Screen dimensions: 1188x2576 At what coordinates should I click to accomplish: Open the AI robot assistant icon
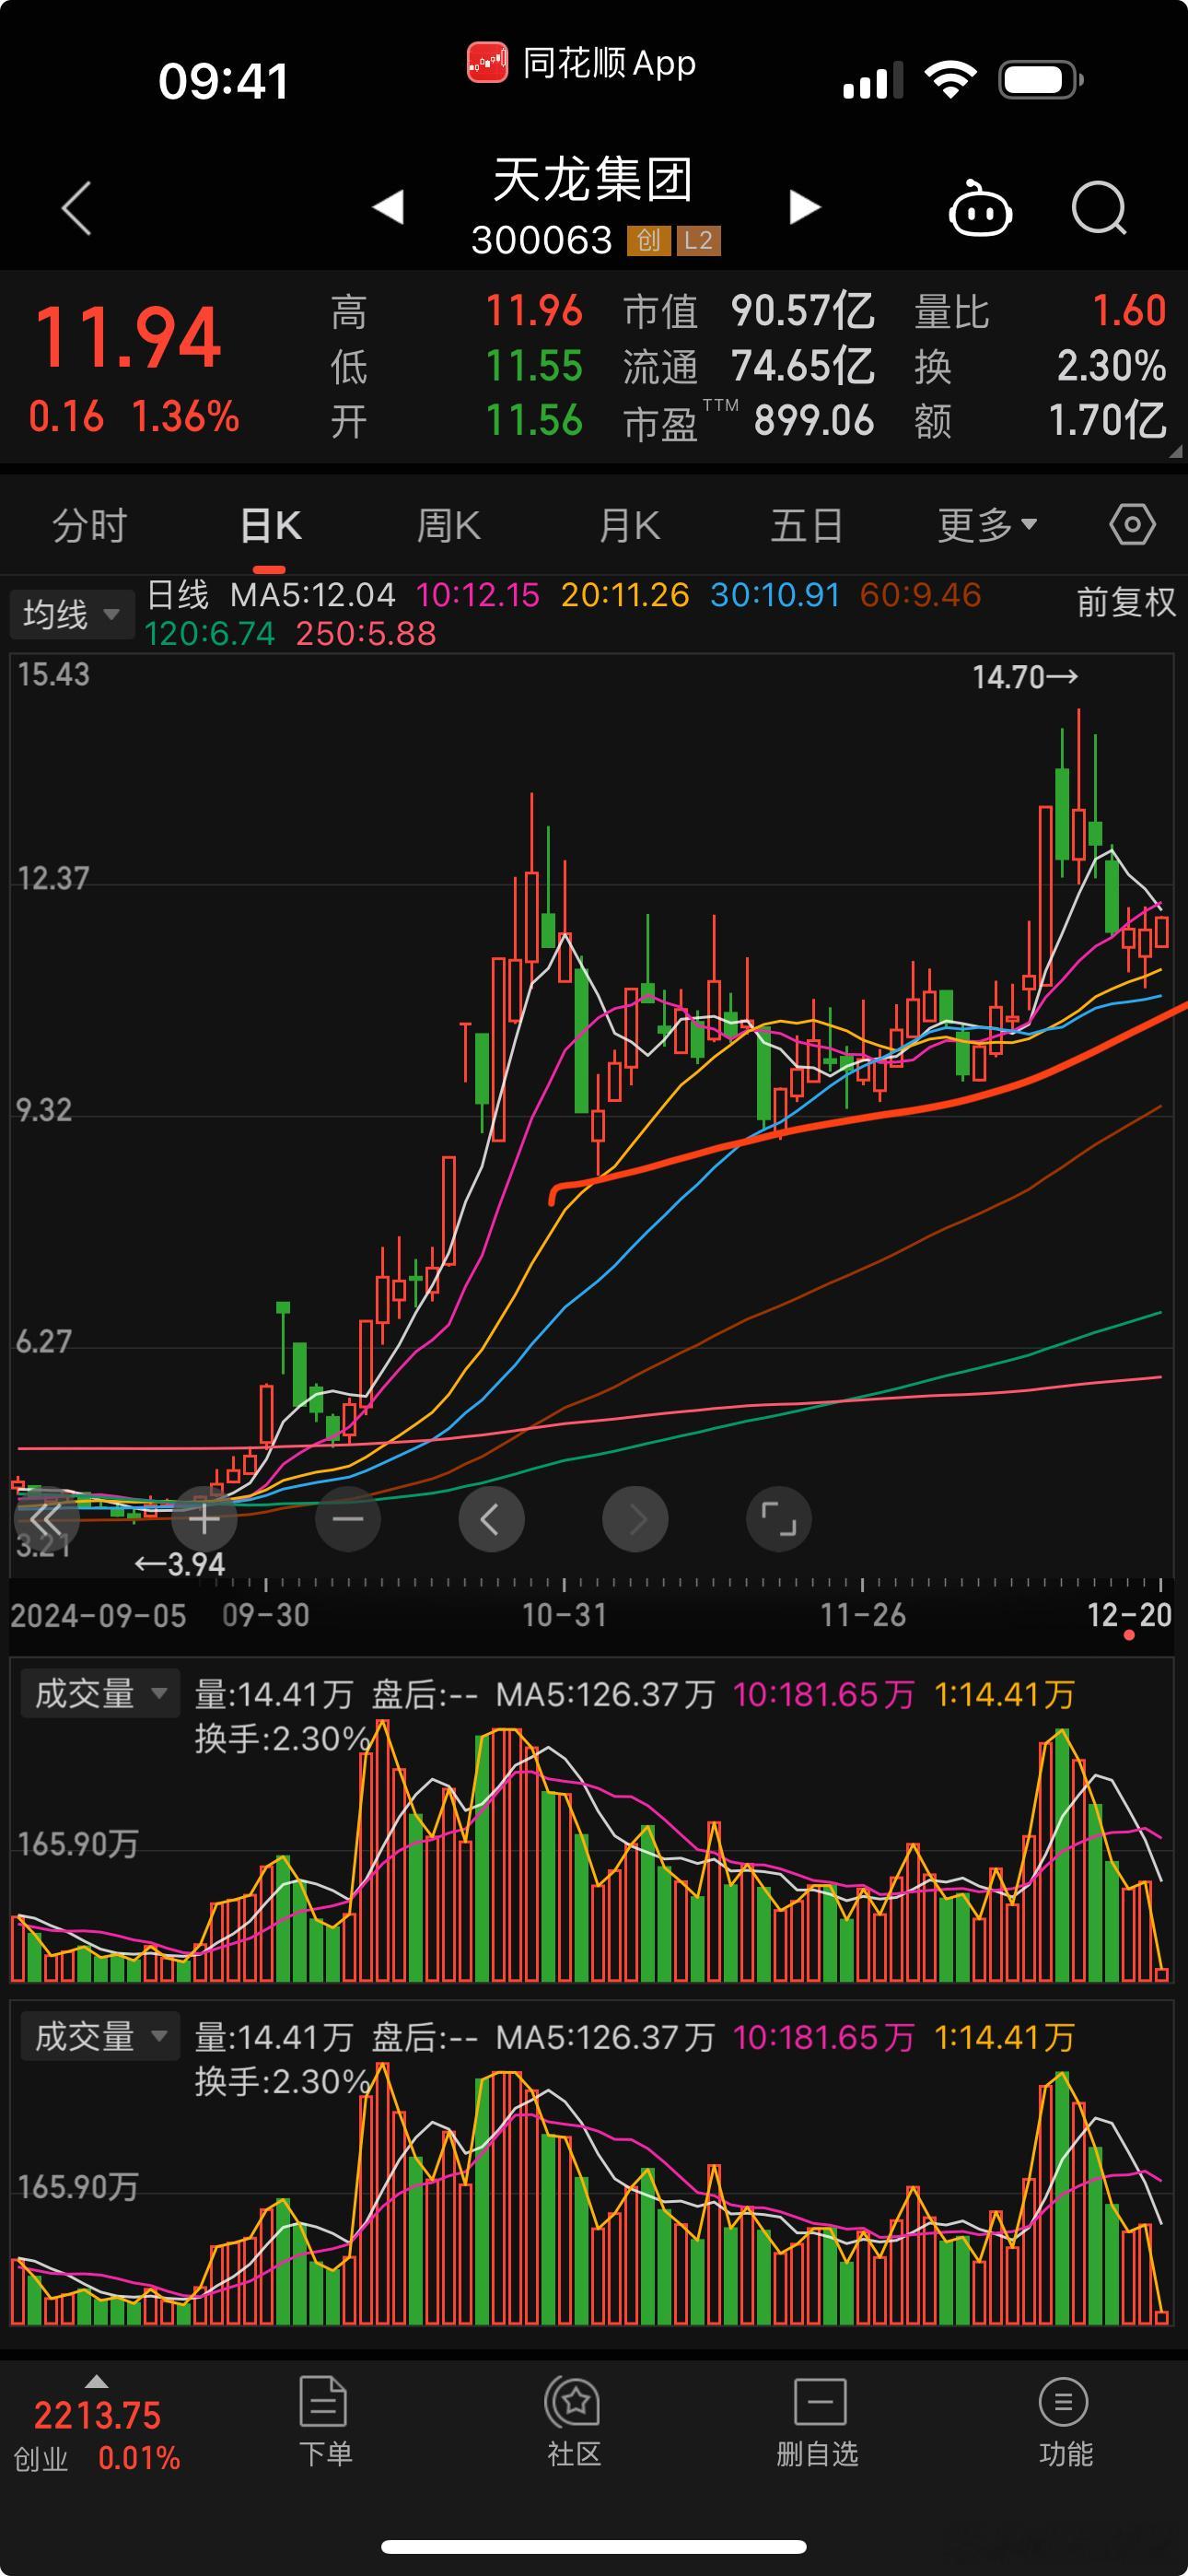tap(980, 208)
